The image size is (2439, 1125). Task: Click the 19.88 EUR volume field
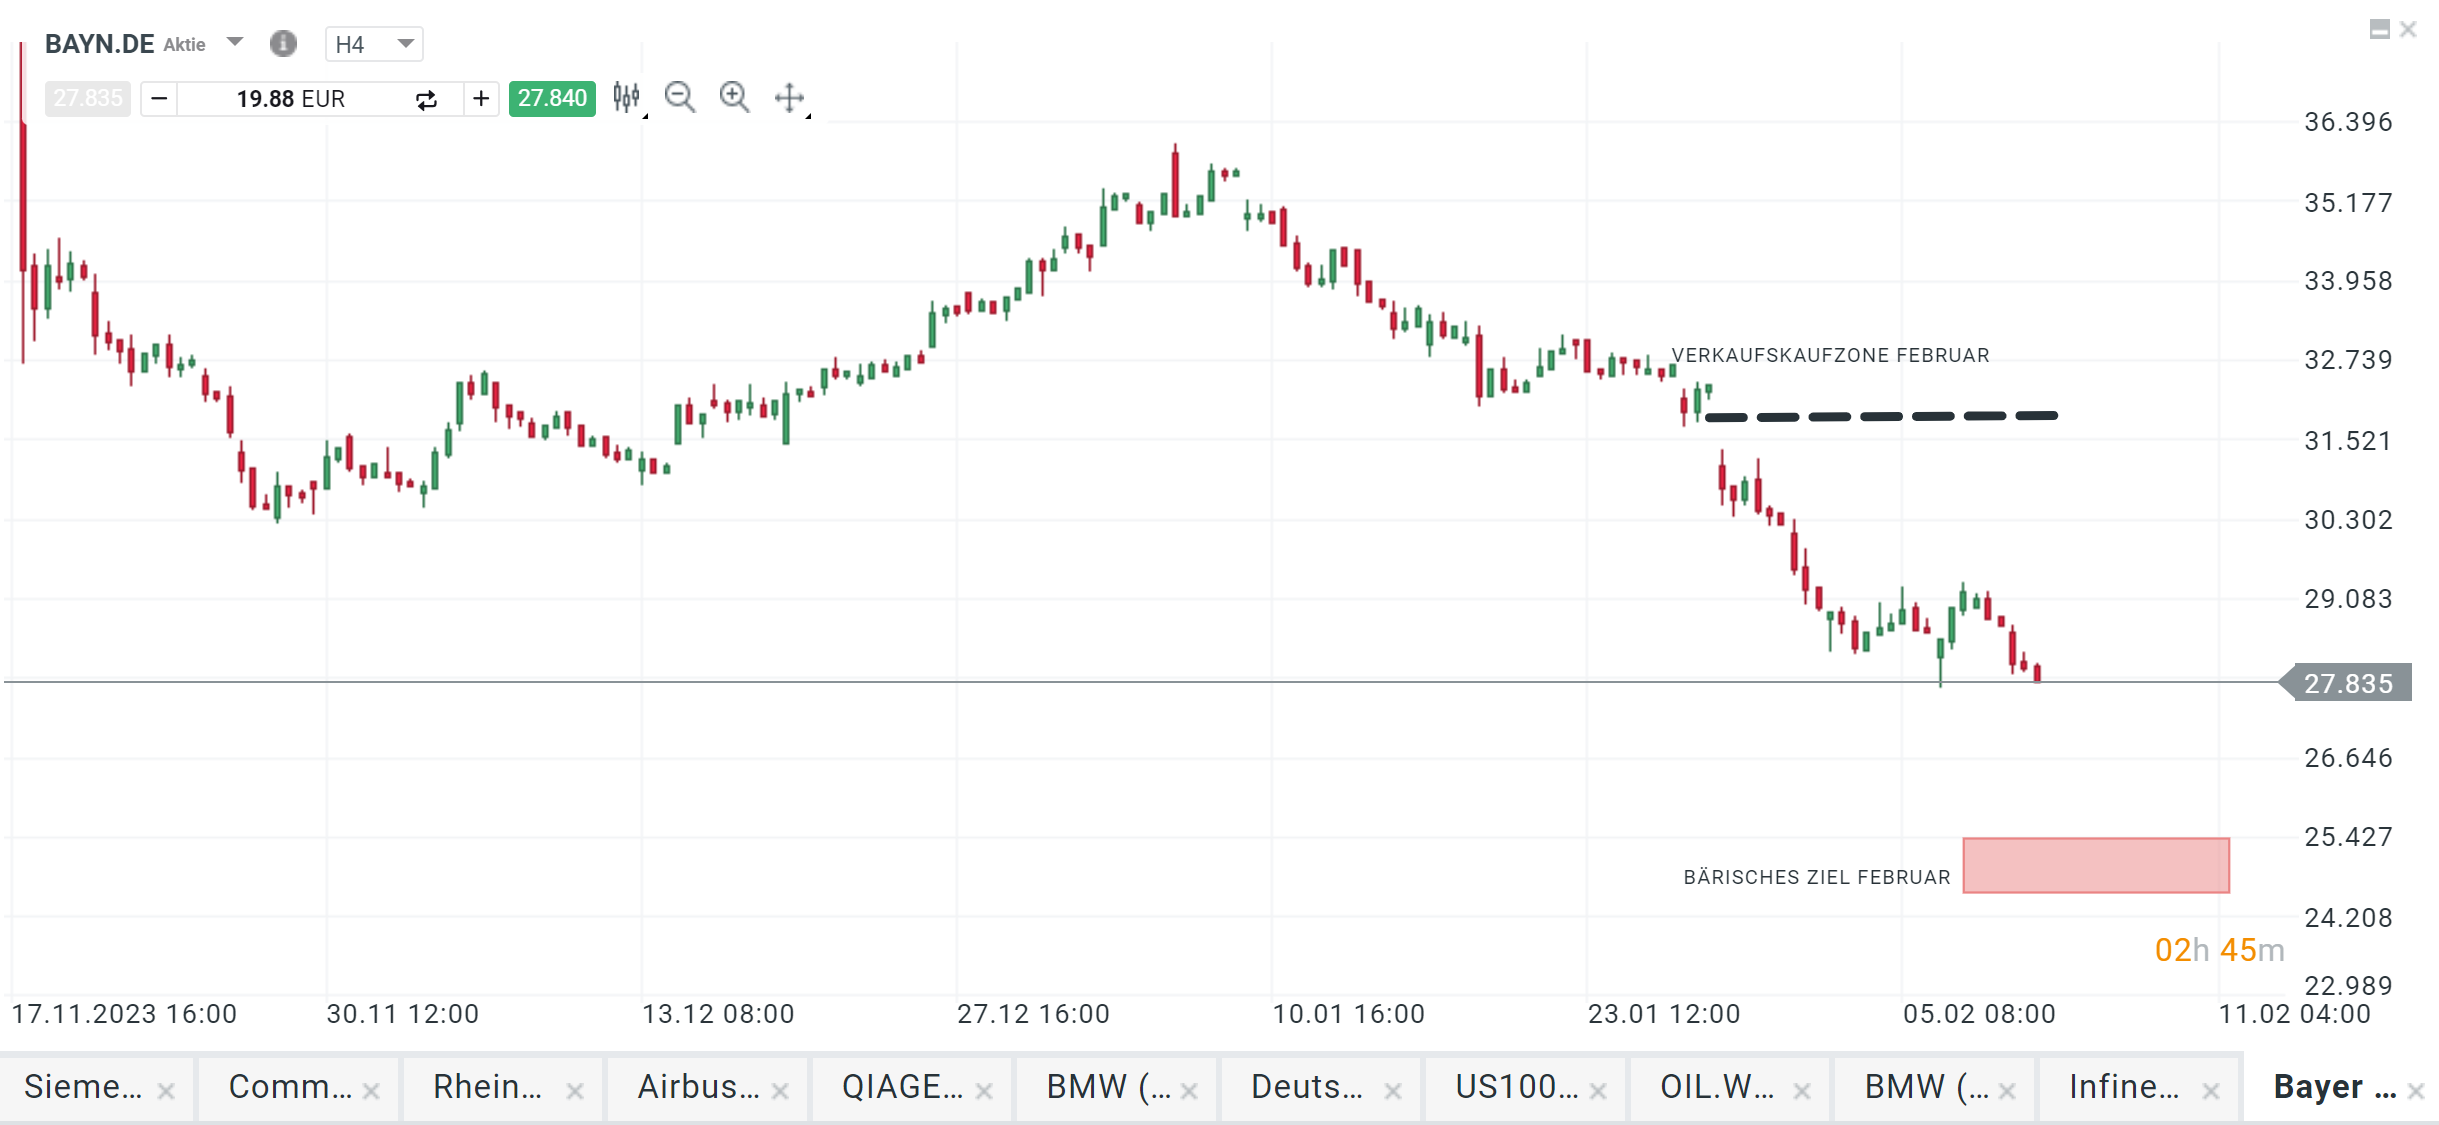click(290, 99)
